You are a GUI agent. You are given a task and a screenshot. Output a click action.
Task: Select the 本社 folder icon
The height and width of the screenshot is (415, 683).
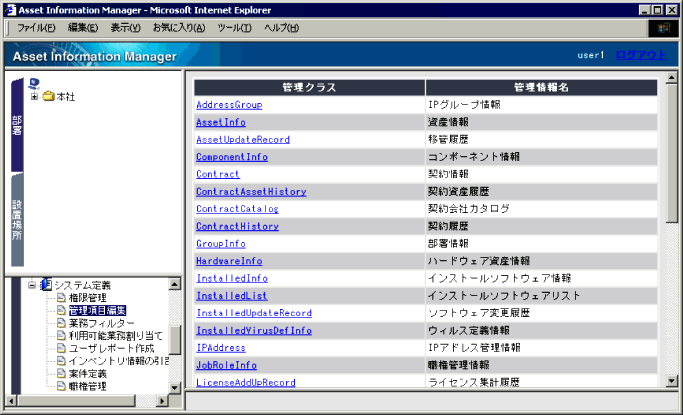pos(48,96)
